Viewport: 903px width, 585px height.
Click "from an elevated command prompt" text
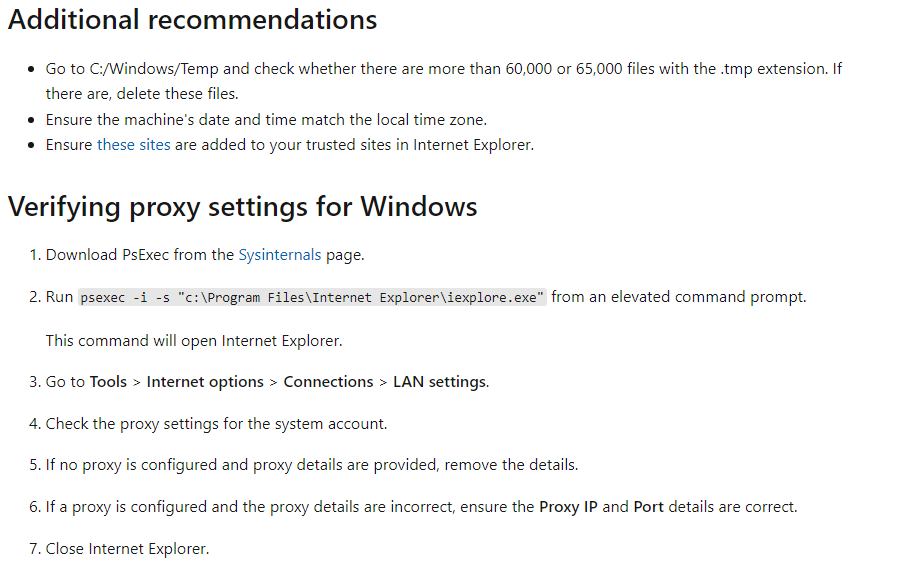point(679,297)
